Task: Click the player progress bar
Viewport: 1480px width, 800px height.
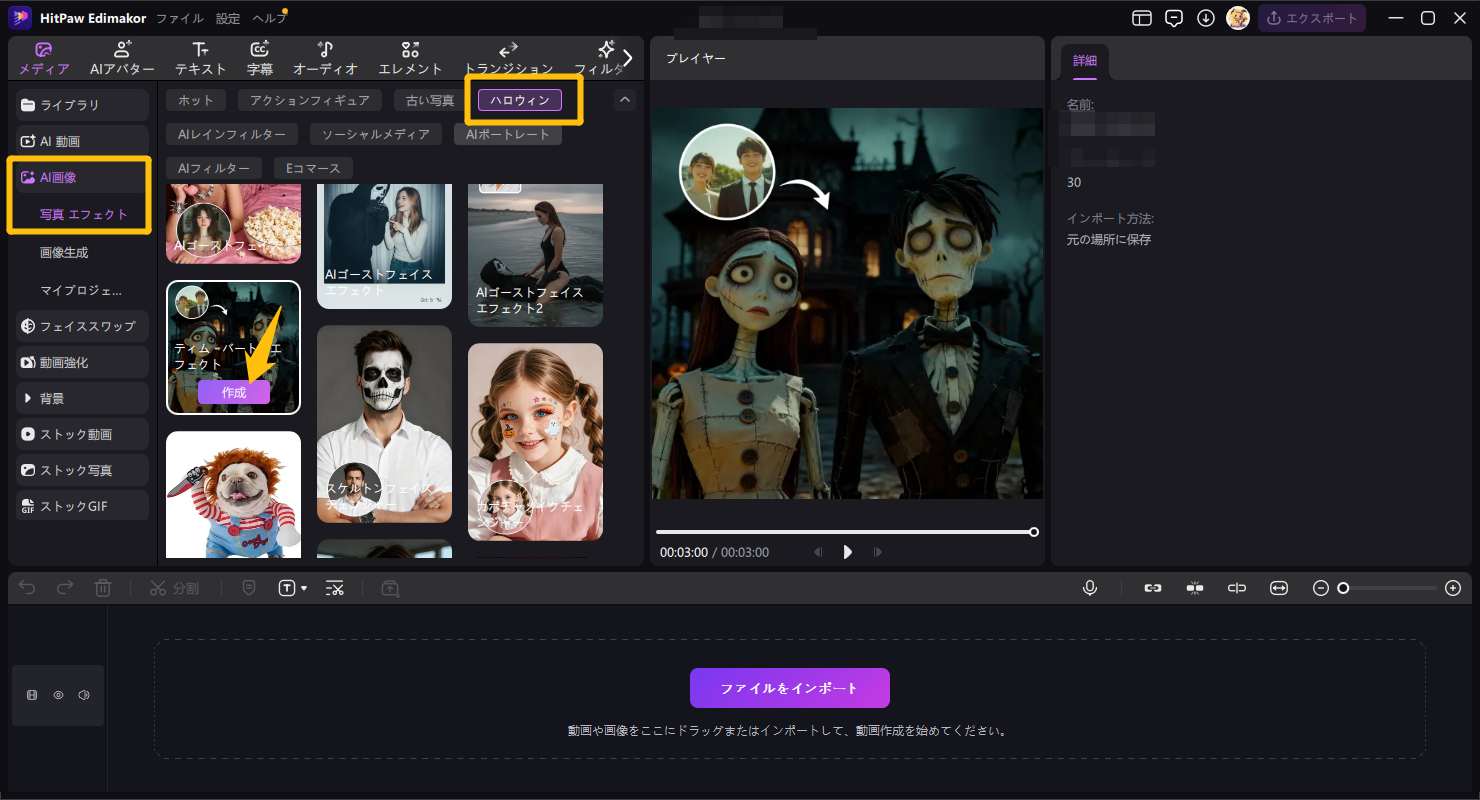Action: pos(845,532)
